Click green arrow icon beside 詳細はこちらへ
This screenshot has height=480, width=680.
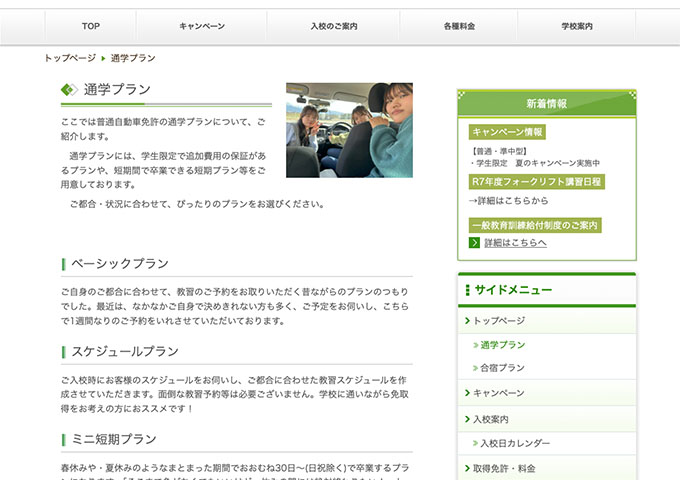474,243
